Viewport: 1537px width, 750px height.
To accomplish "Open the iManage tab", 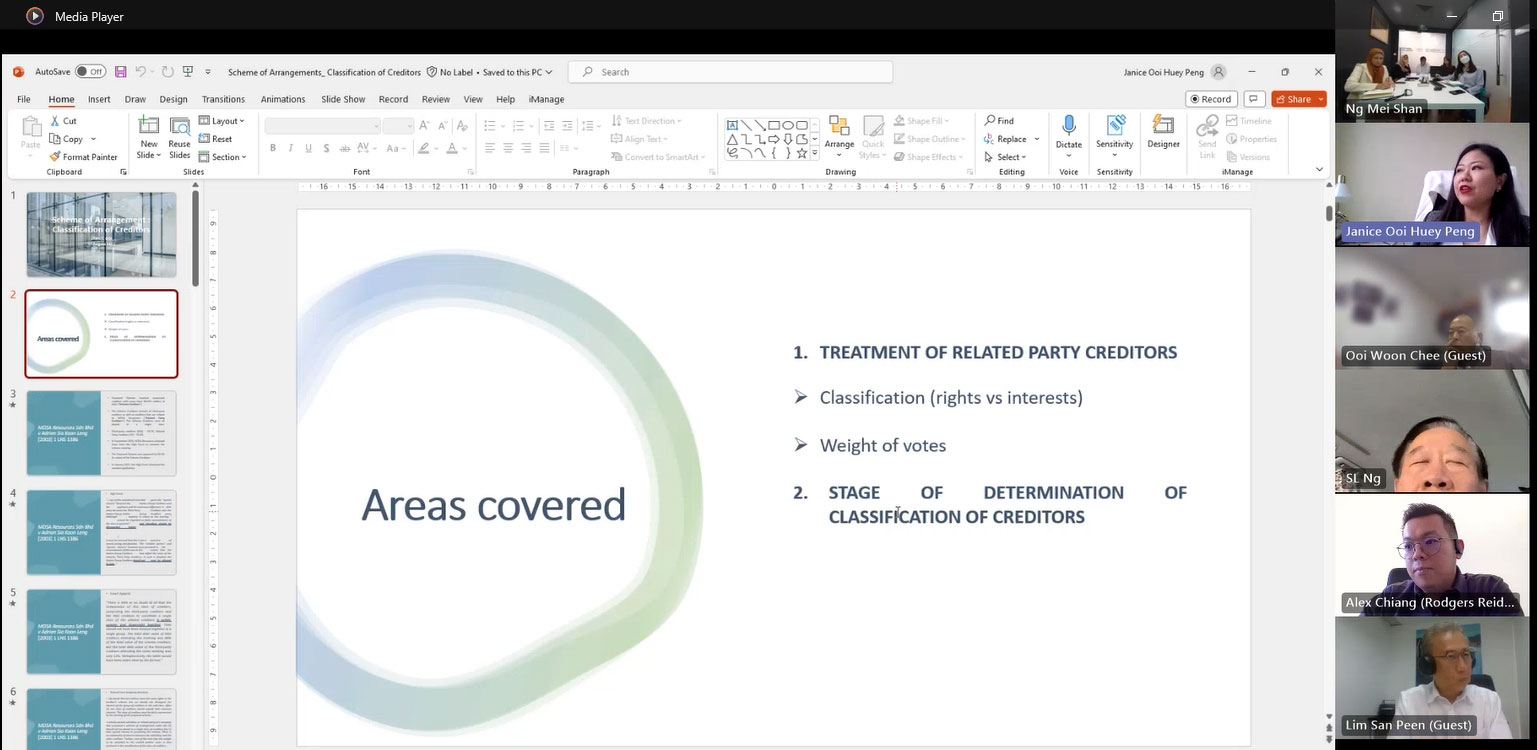I will tap(546, 99).
